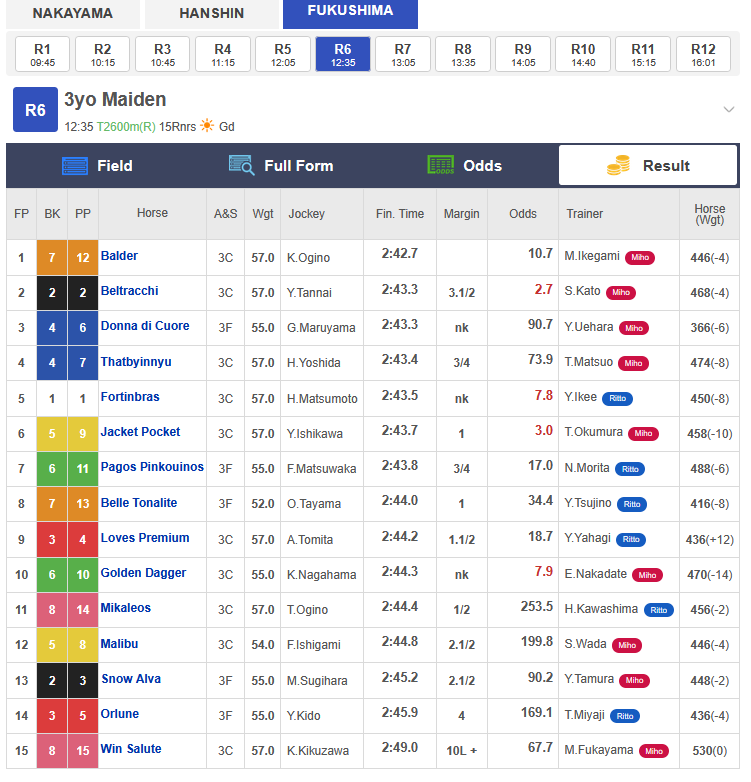751x782 pixels.
Task: Expand race details chevron beside 3yo Maiden
Action: [729, 109]
